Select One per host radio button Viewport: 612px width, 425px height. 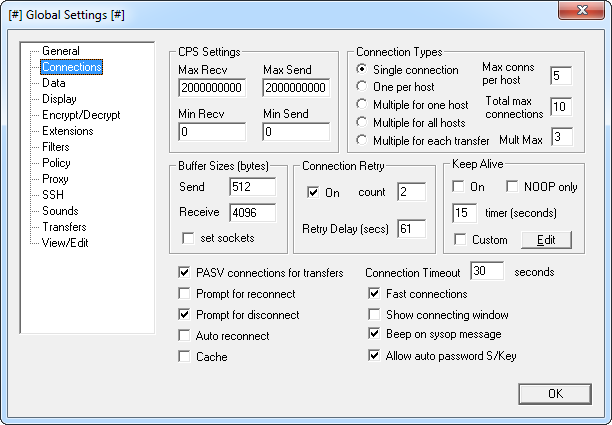point(362,86)
